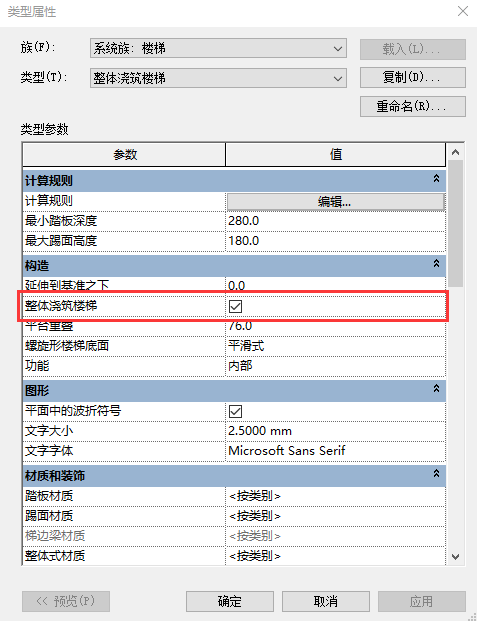The width and height of the screenshot is (477, 621).
Task: Click the scrollbar down arrow
Action: 455,557
